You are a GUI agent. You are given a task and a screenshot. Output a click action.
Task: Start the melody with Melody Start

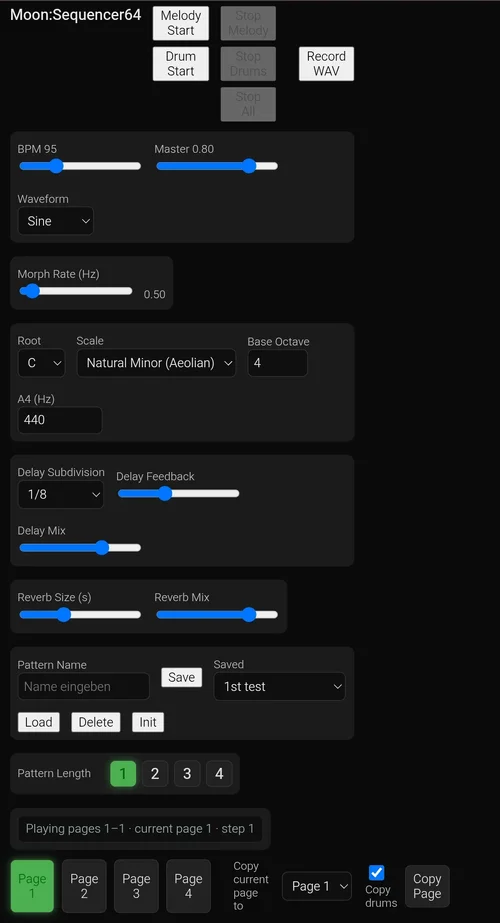(x=180, y=23)
